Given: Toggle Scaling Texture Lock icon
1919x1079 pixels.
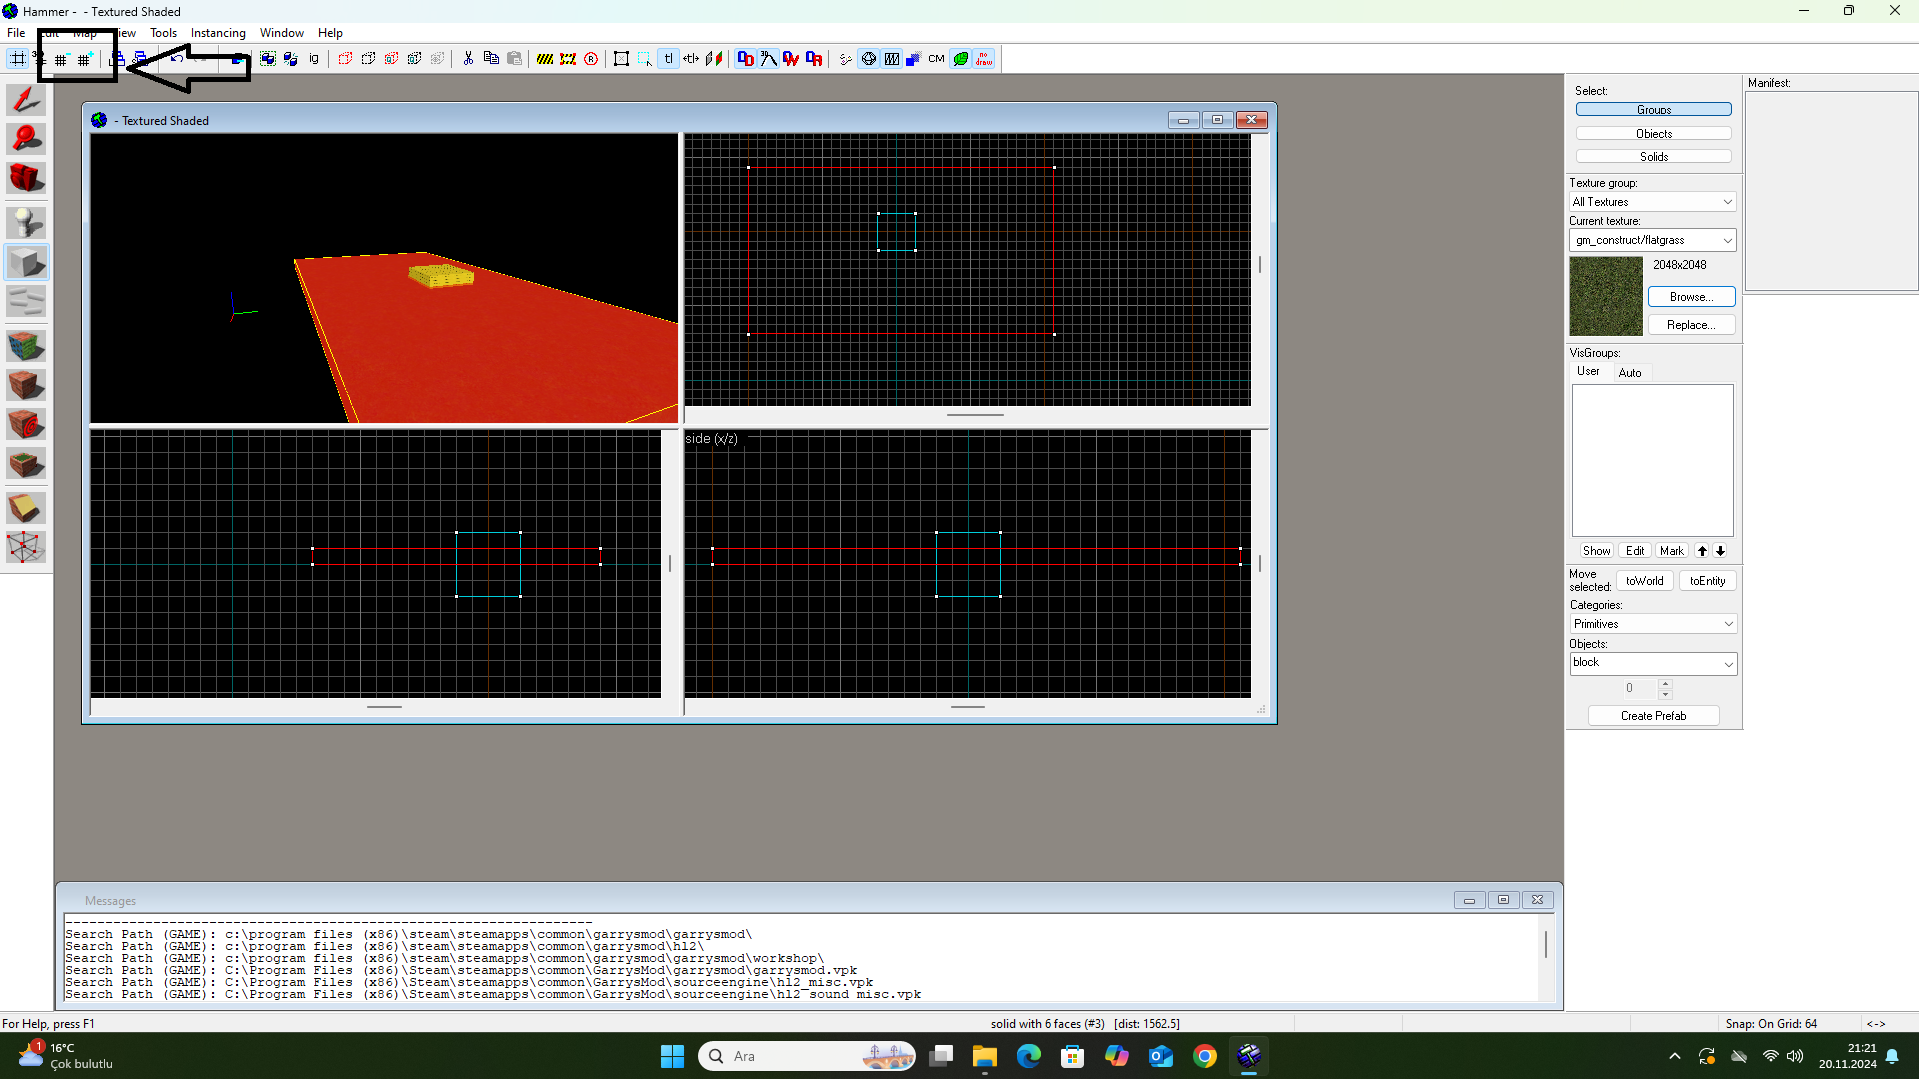Looking at the screenshot, I should click(x=691, y=59).
